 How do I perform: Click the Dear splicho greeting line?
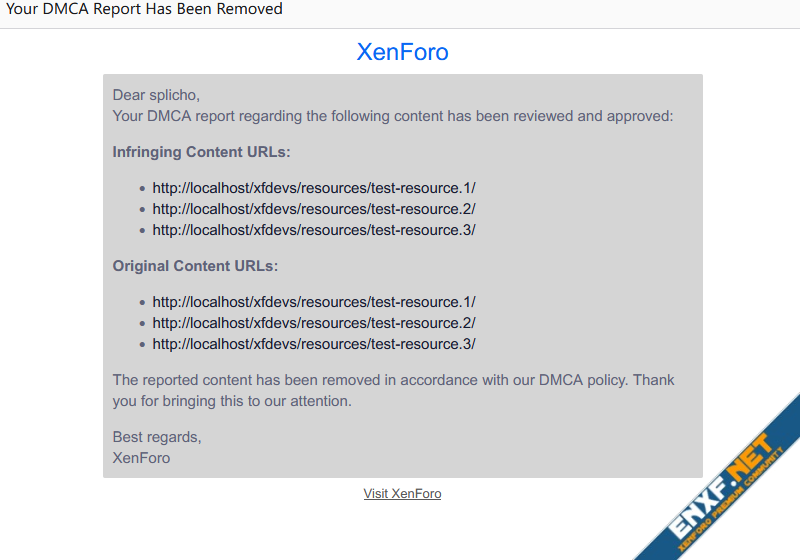pyautogui.click(x=156, y=95)
